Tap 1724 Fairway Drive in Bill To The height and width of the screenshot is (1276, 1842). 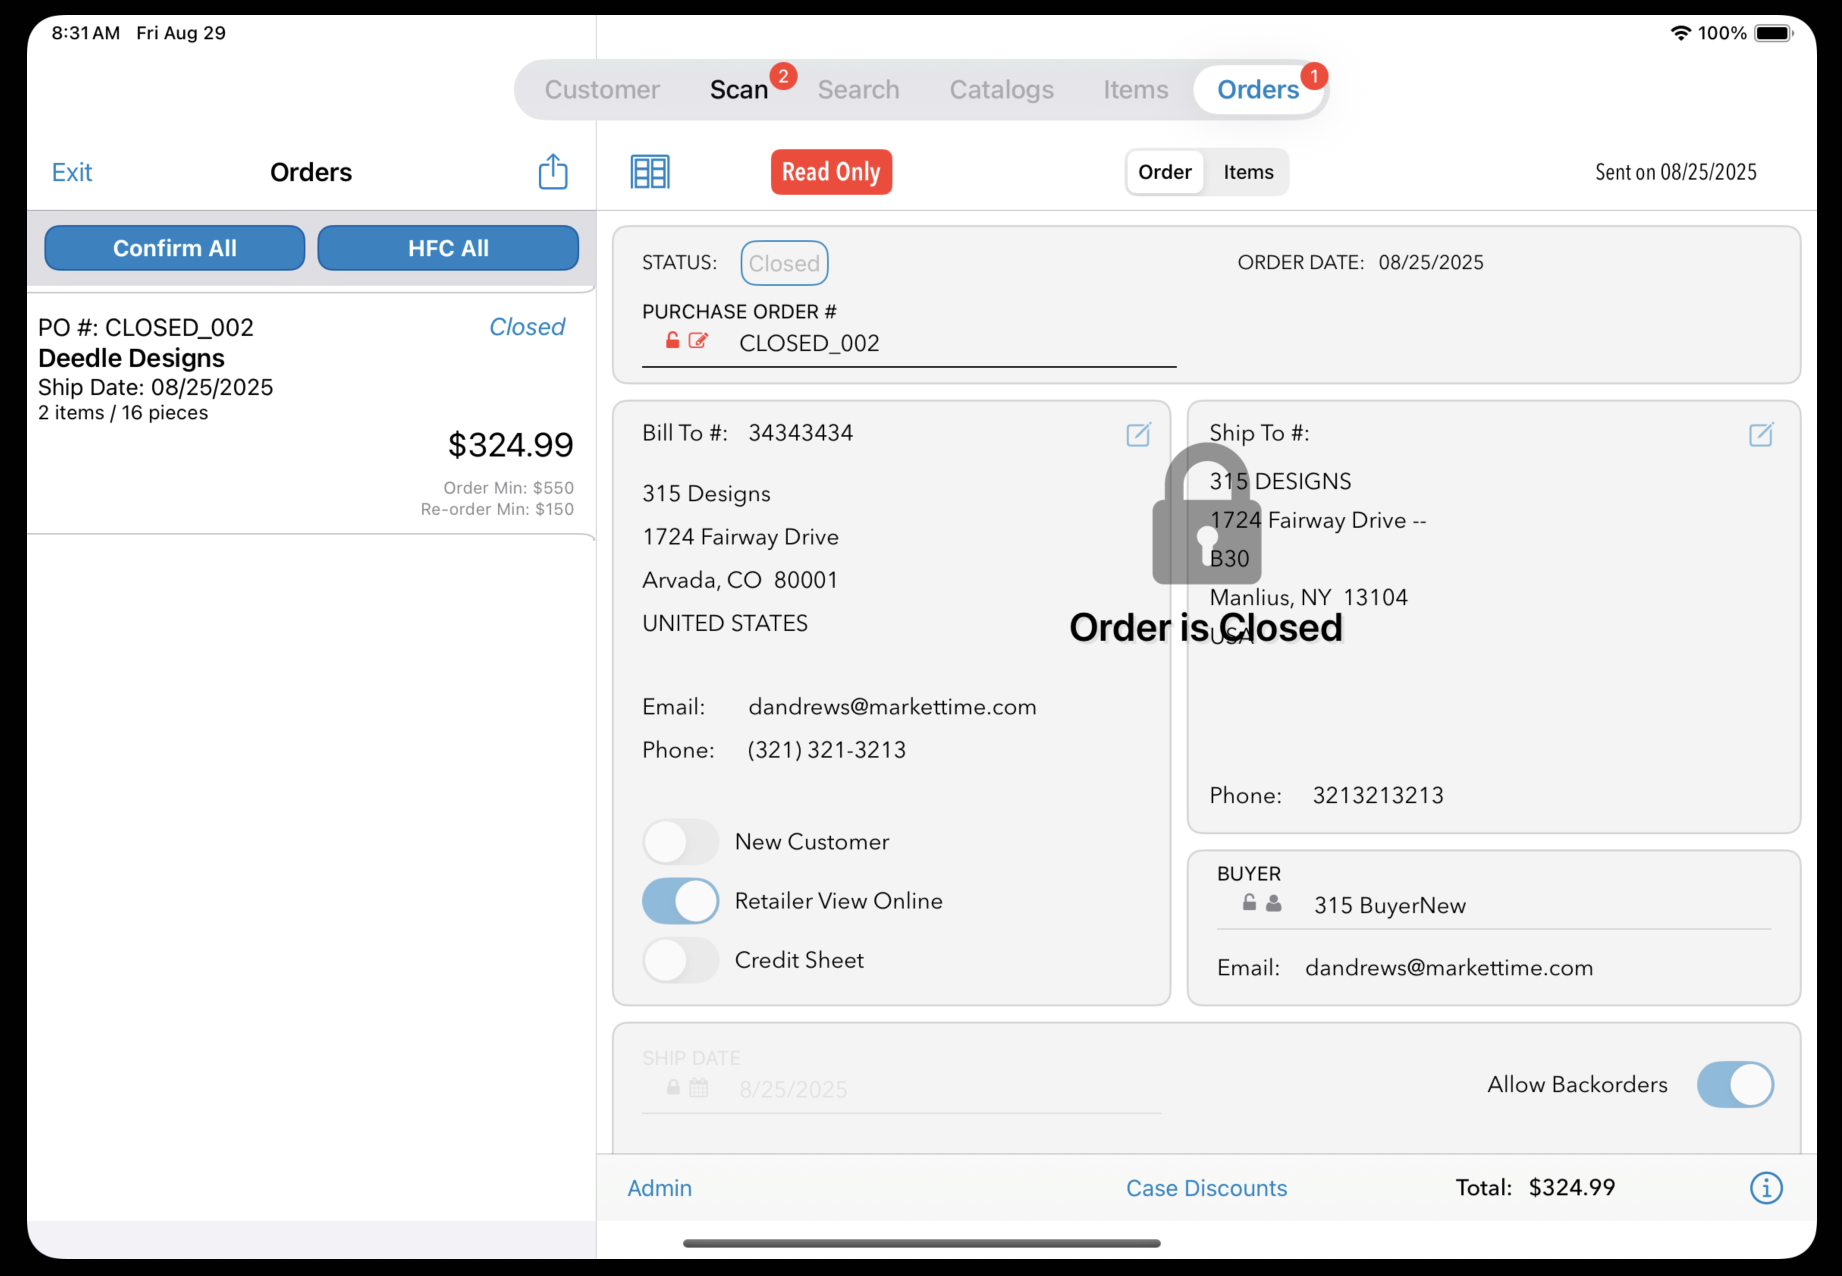pos(740,537)
